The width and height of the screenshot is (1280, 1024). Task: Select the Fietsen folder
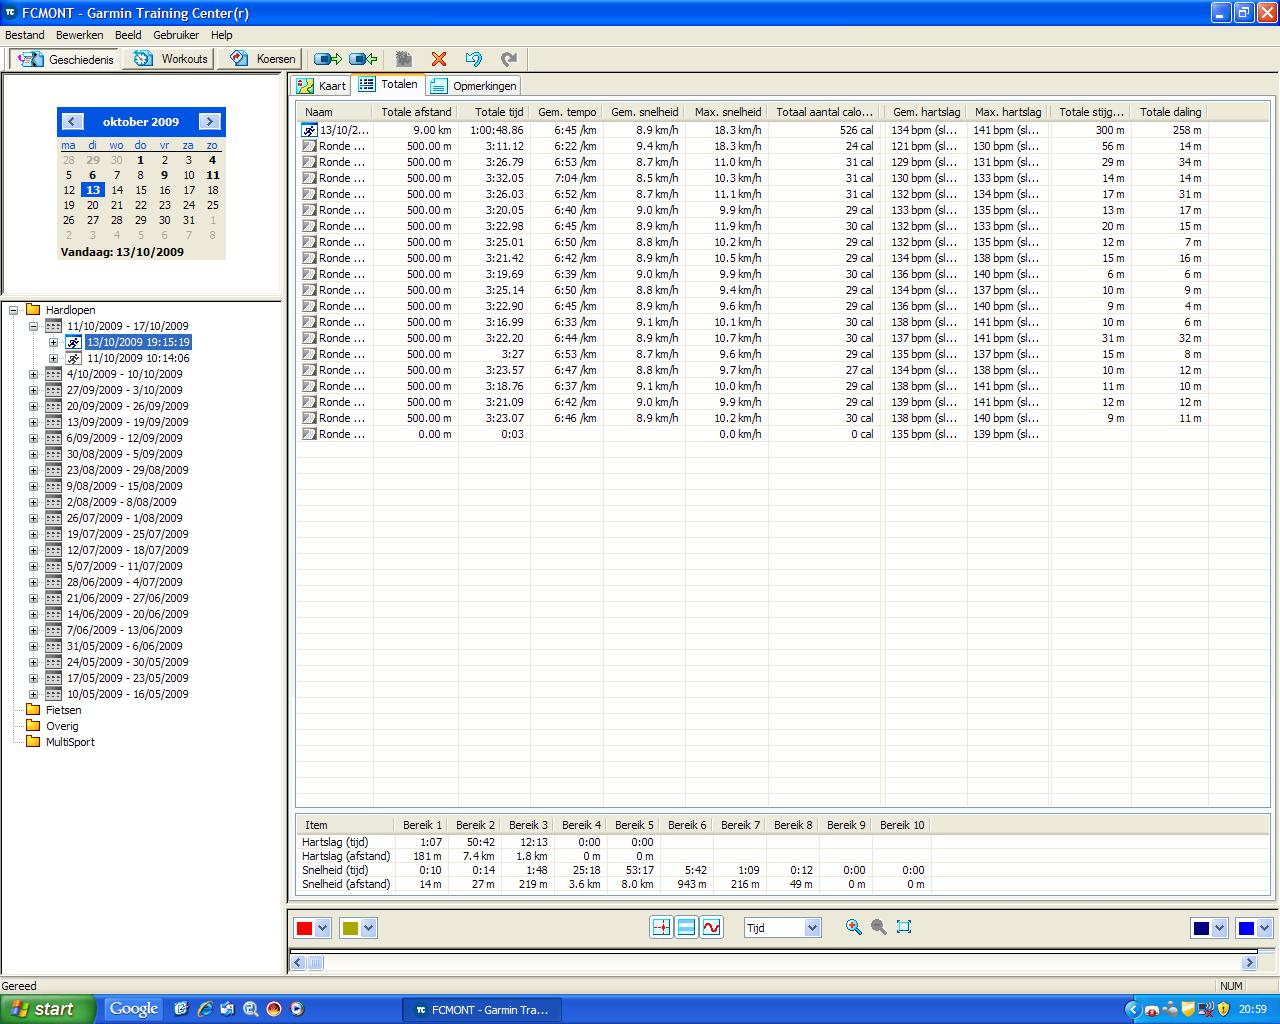coord(63,710)
